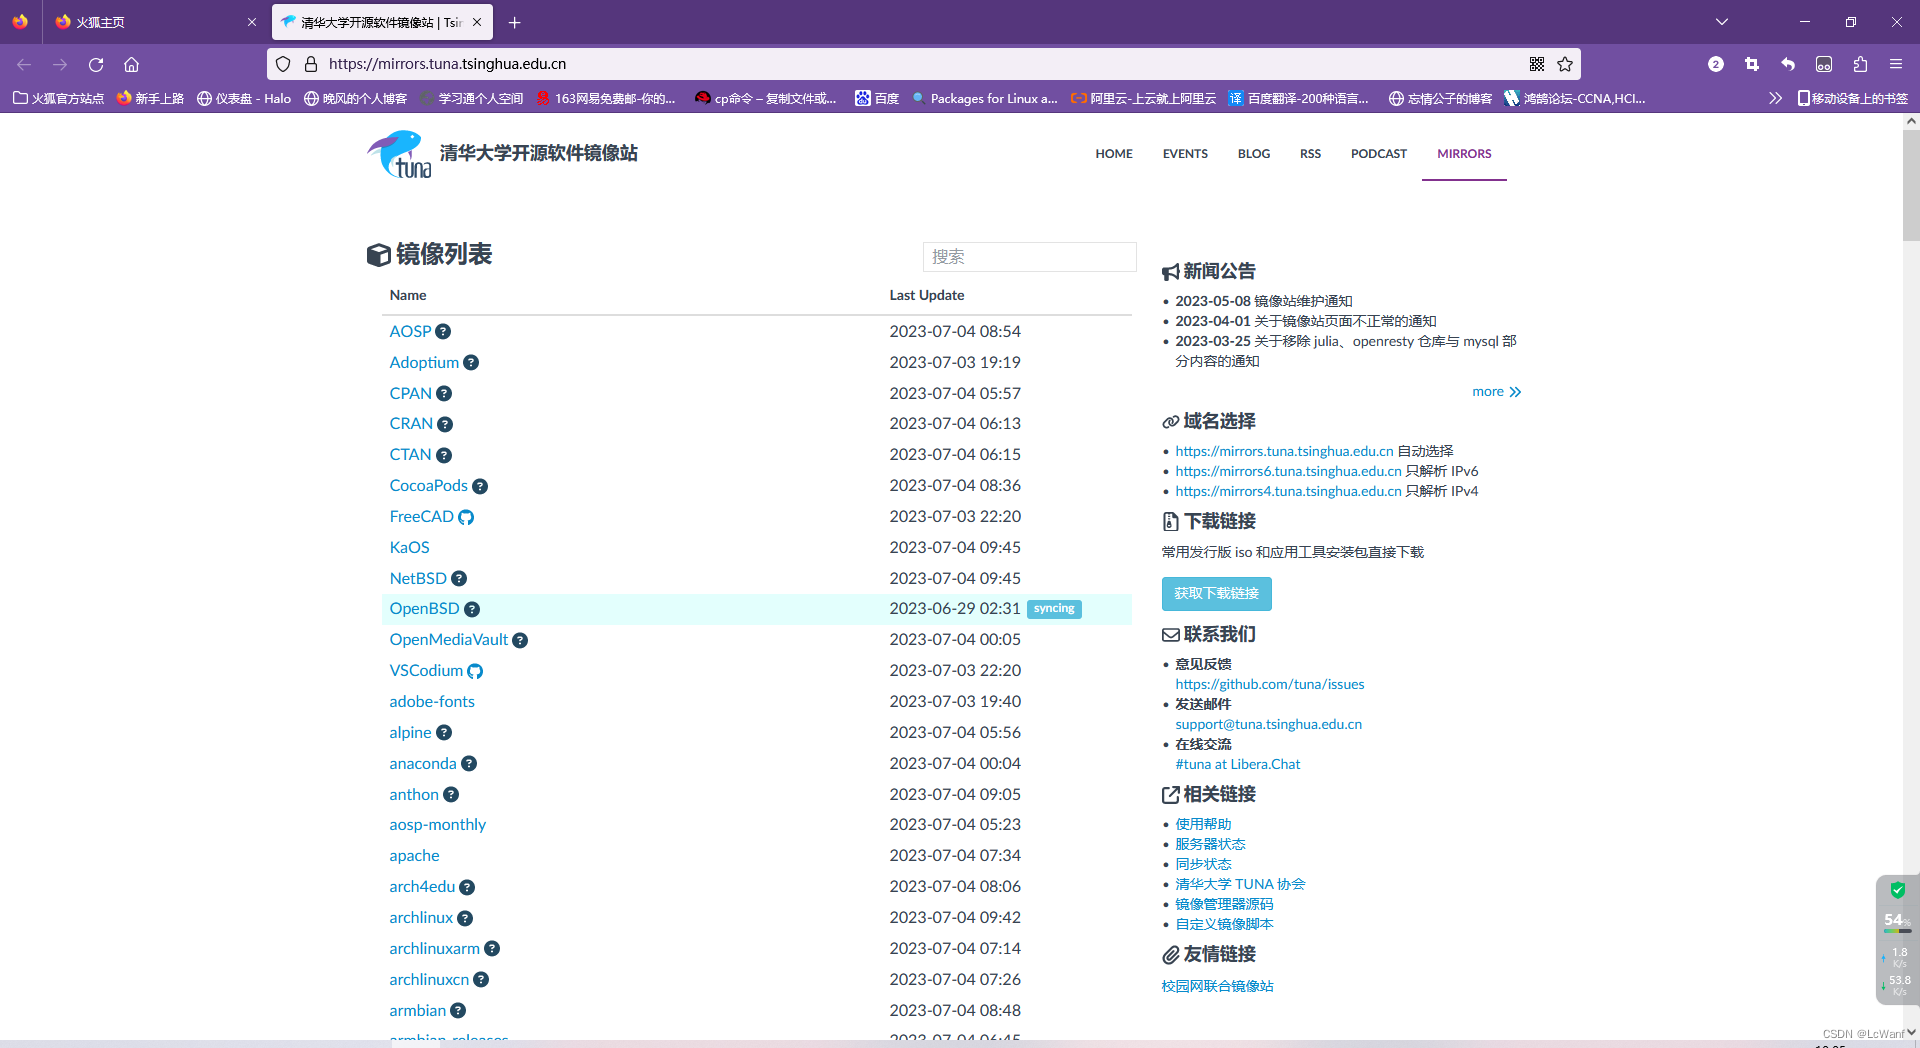Open the 服务器状态 link

[x=1210, y=845]
